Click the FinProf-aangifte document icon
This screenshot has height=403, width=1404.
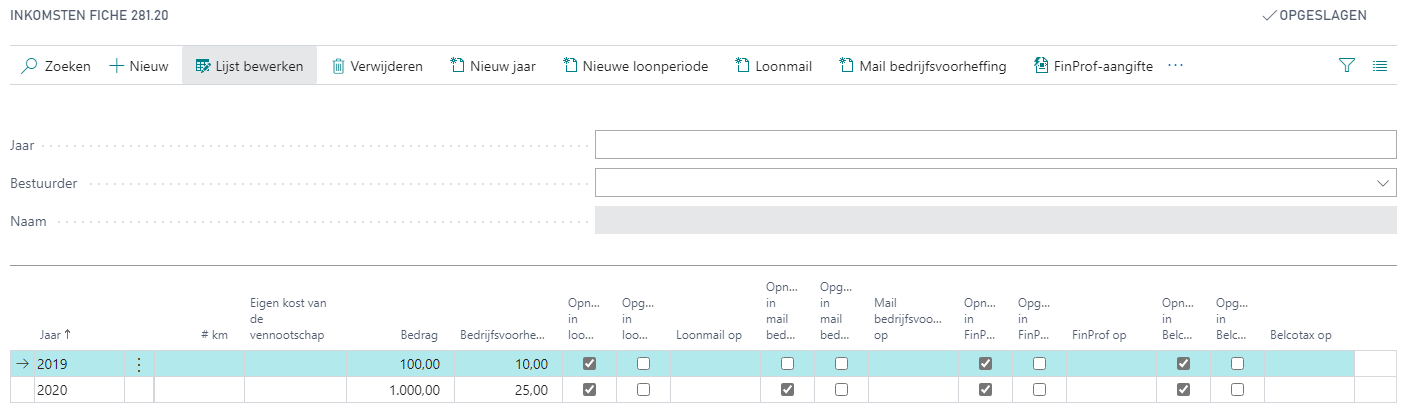click(1040, 66)
